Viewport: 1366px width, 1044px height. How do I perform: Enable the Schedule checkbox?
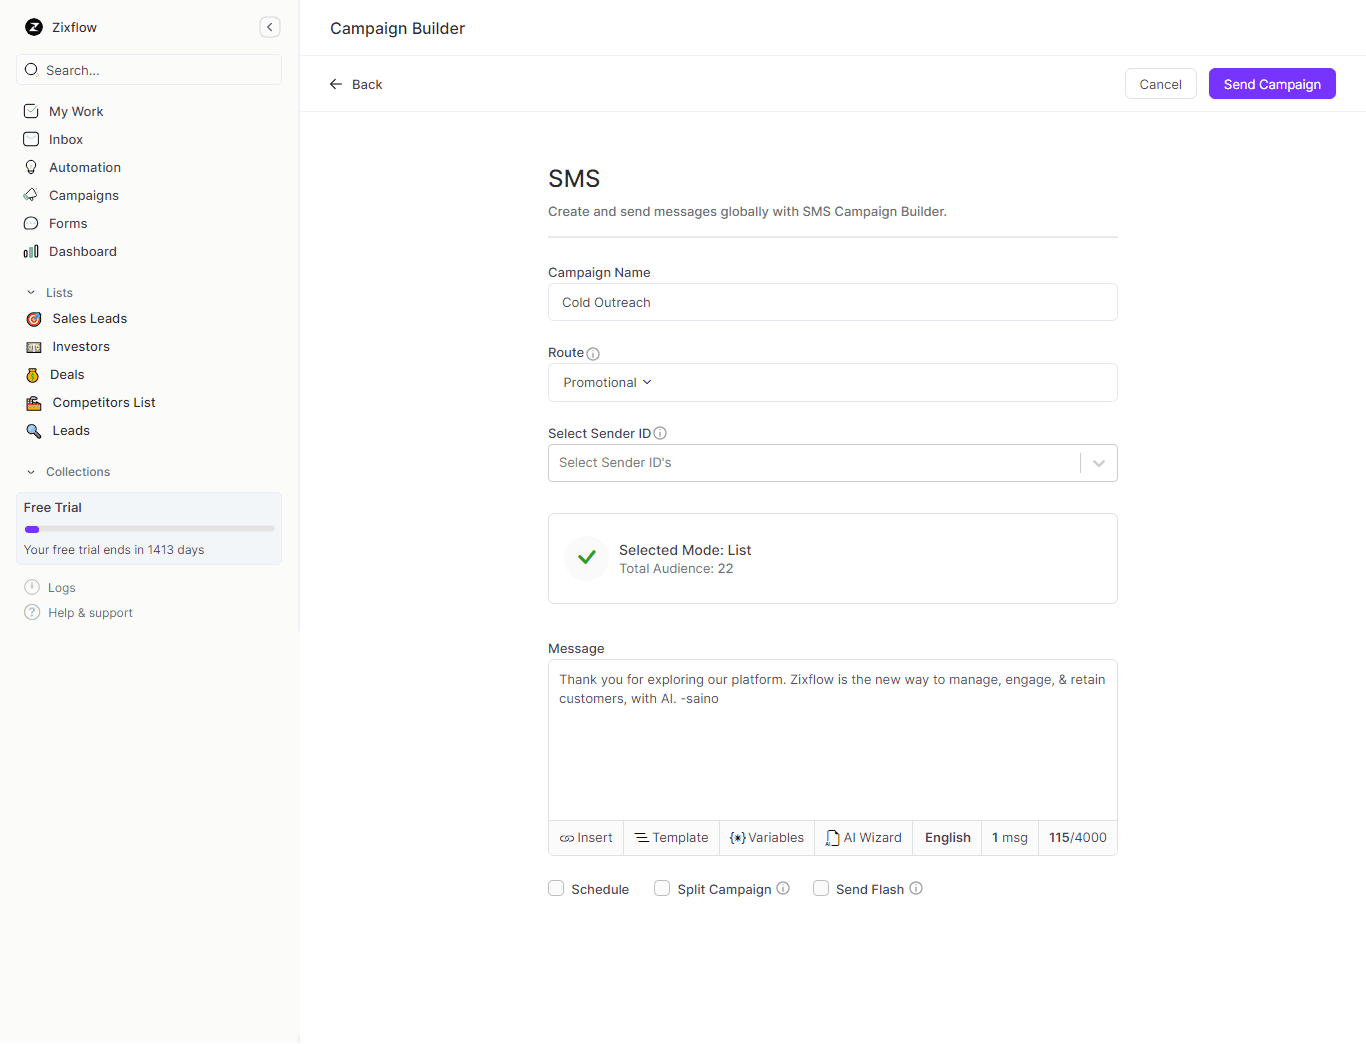click(556, 888)
